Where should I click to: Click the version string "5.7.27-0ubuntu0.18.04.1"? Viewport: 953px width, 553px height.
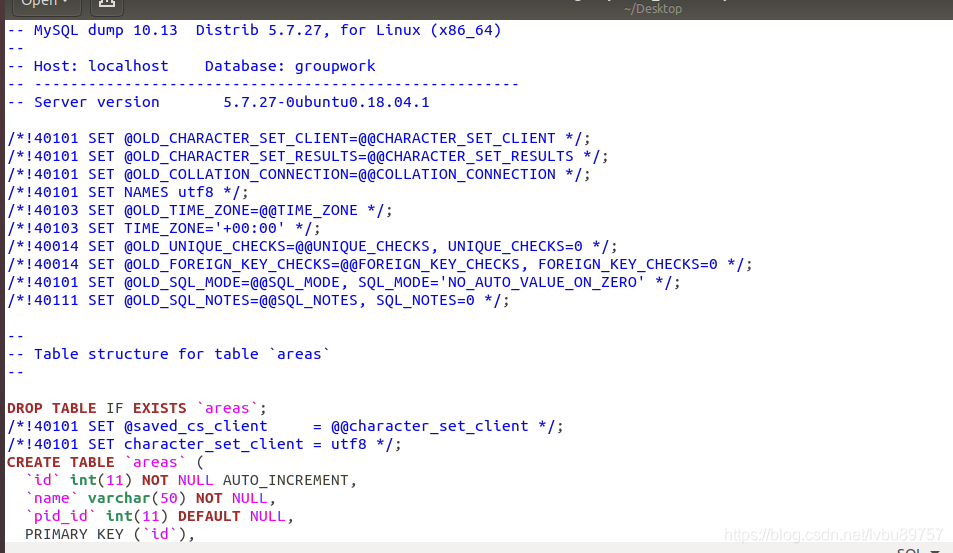326,102
